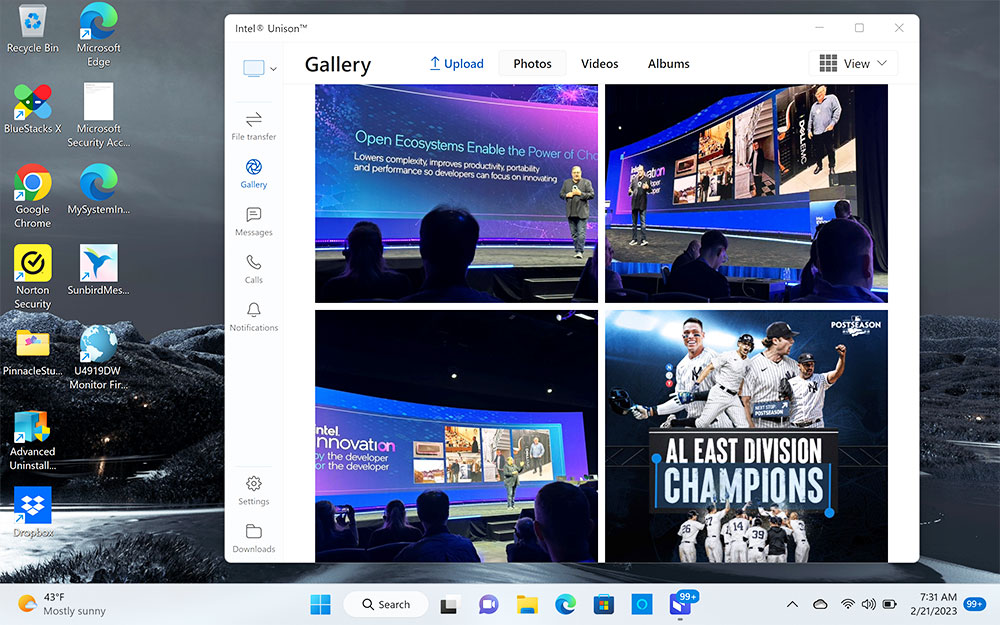Click the taskbar Search box
The width and height of the screenshot is (1000, 625).
coord(386,604)
